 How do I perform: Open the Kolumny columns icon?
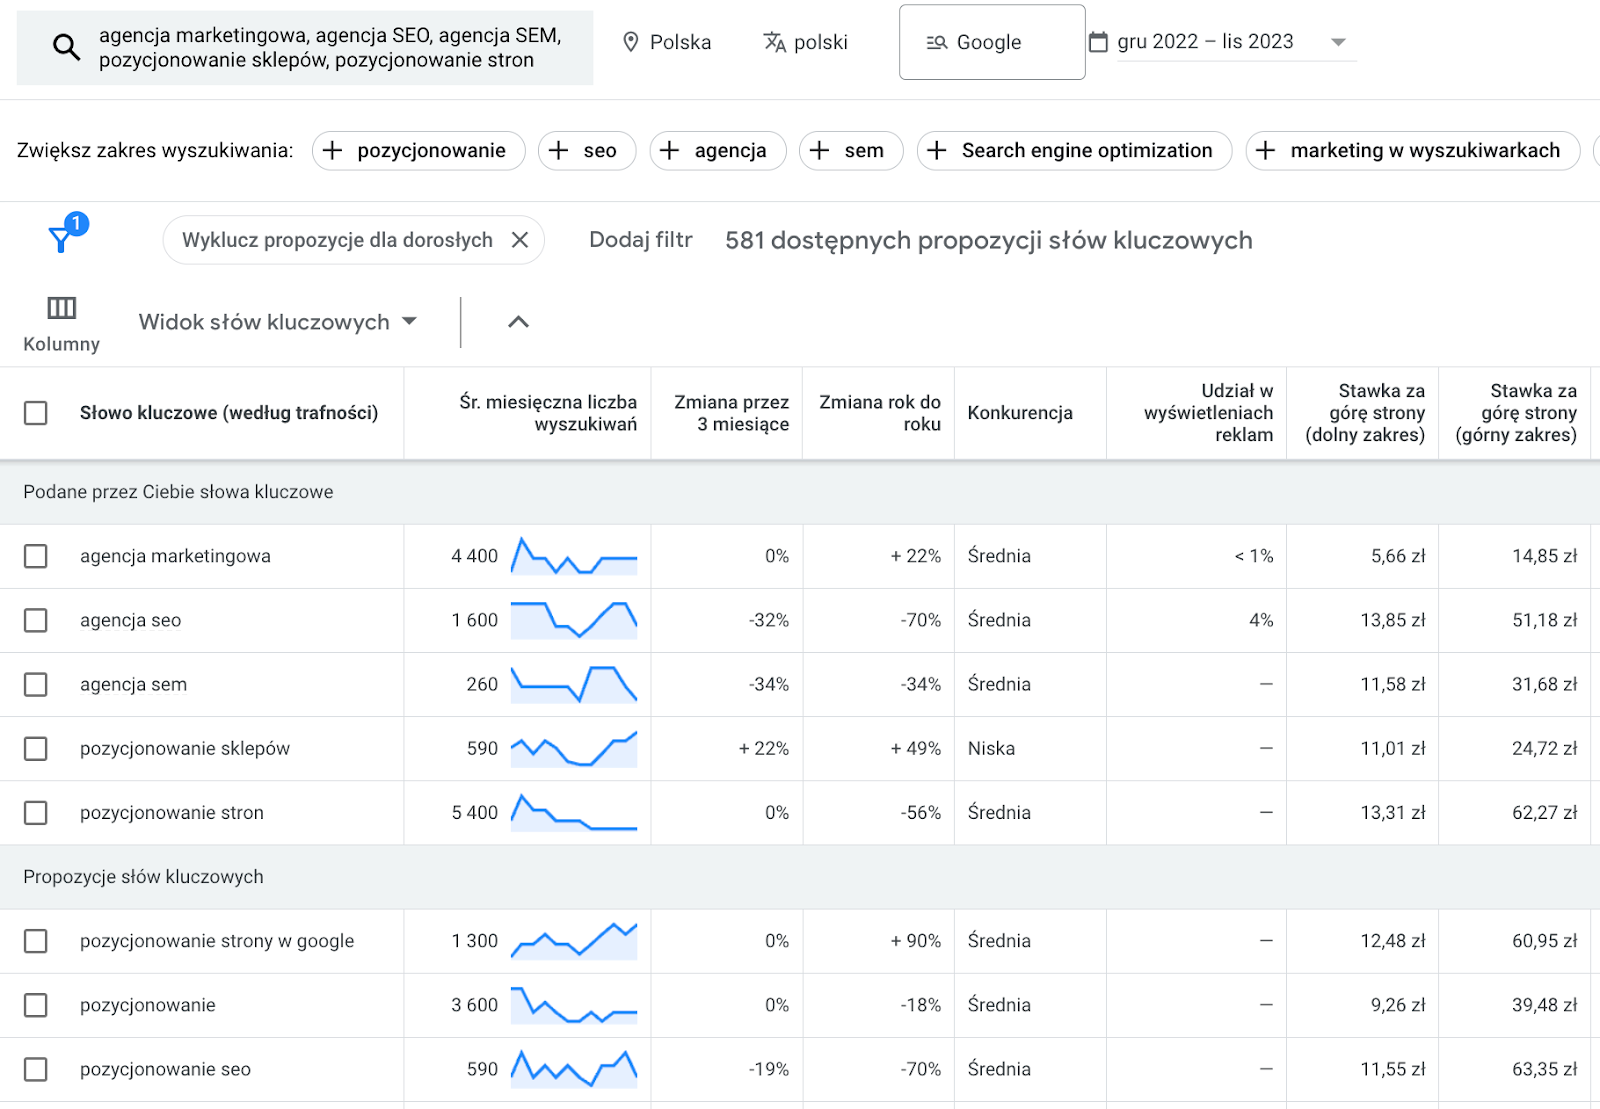61,308
